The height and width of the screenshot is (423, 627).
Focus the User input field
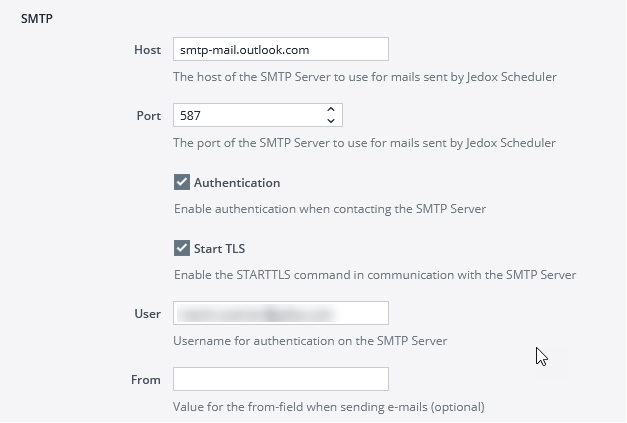[280, 314]
